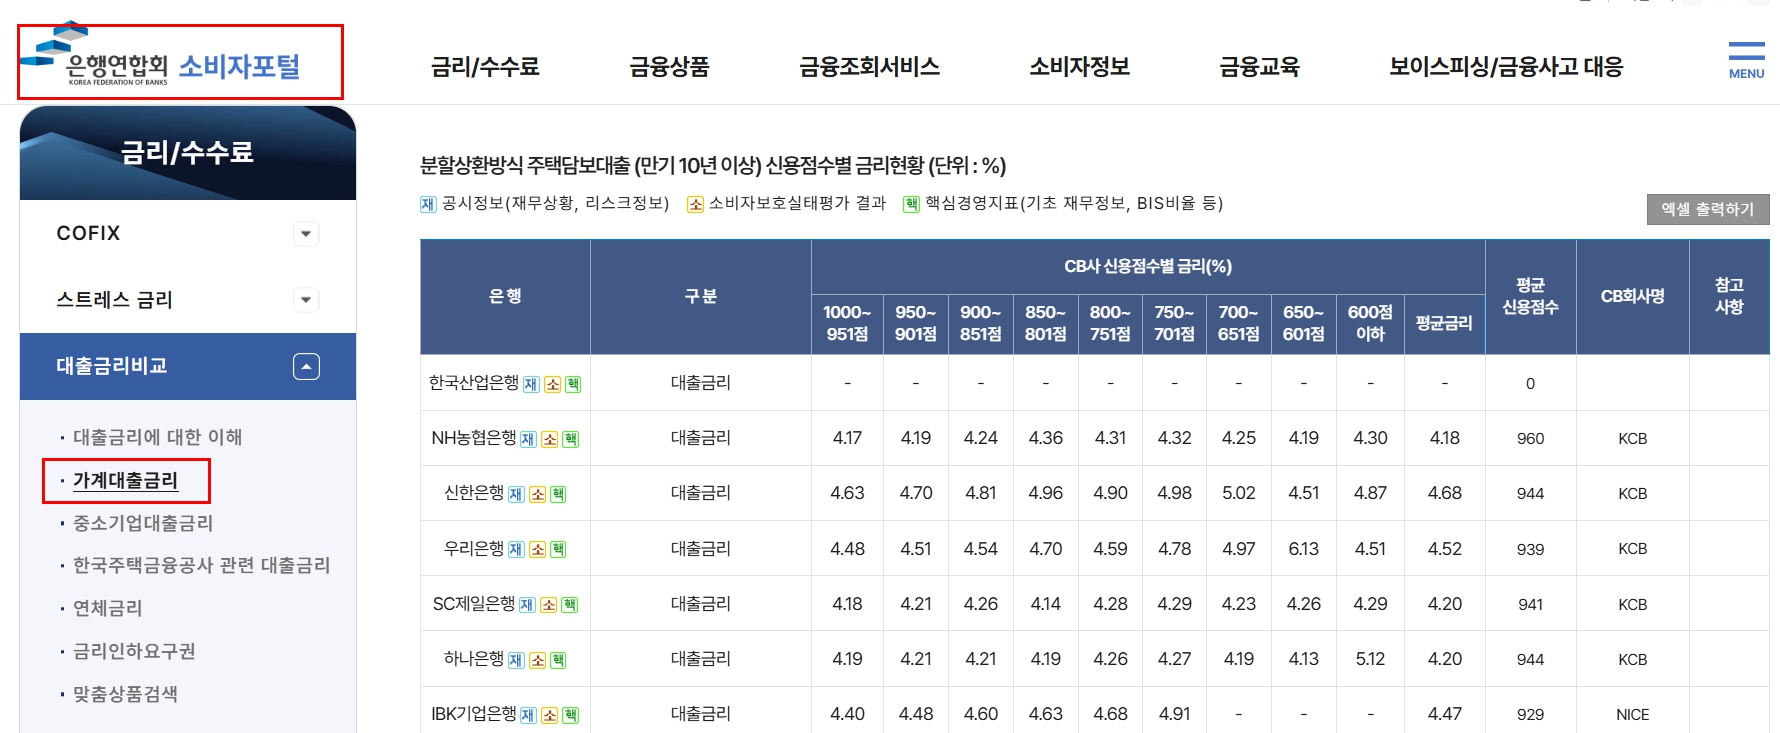The height and width of the screenshot is (733, 1780).
Task: Click the 재 공시정보 legend icon
Action: coord(428,204)
